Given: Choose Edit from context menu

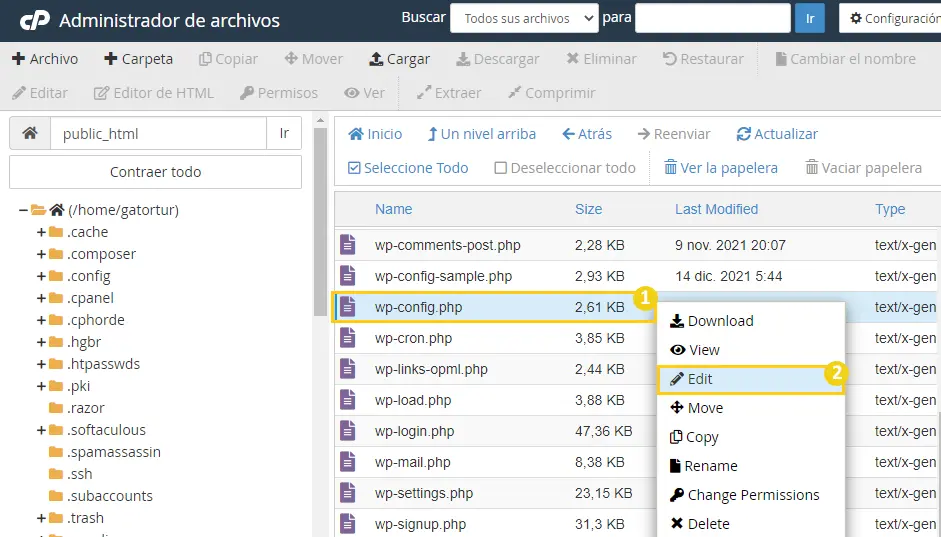Looking at the screenshot, I should coord(750,379).
